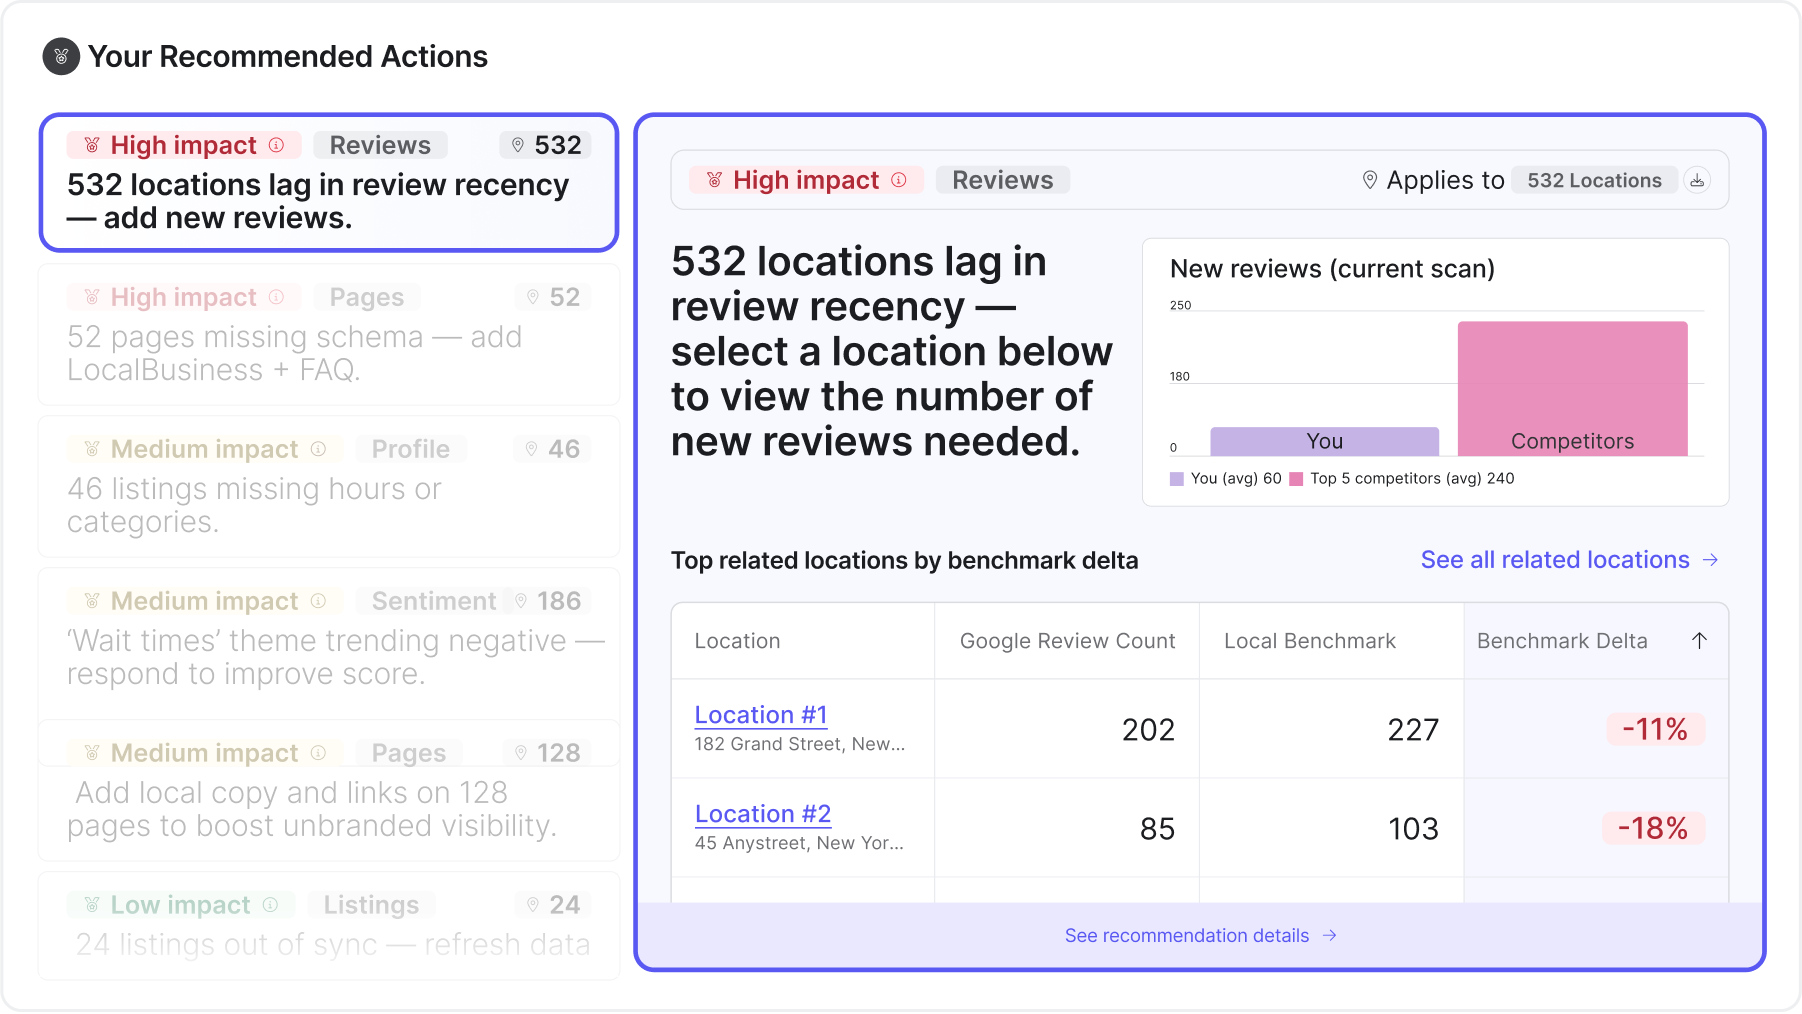This screenshot has height=1014, width=1802.
Task: Click info icon next to High impact in detail header
Action: click(899, 180)
